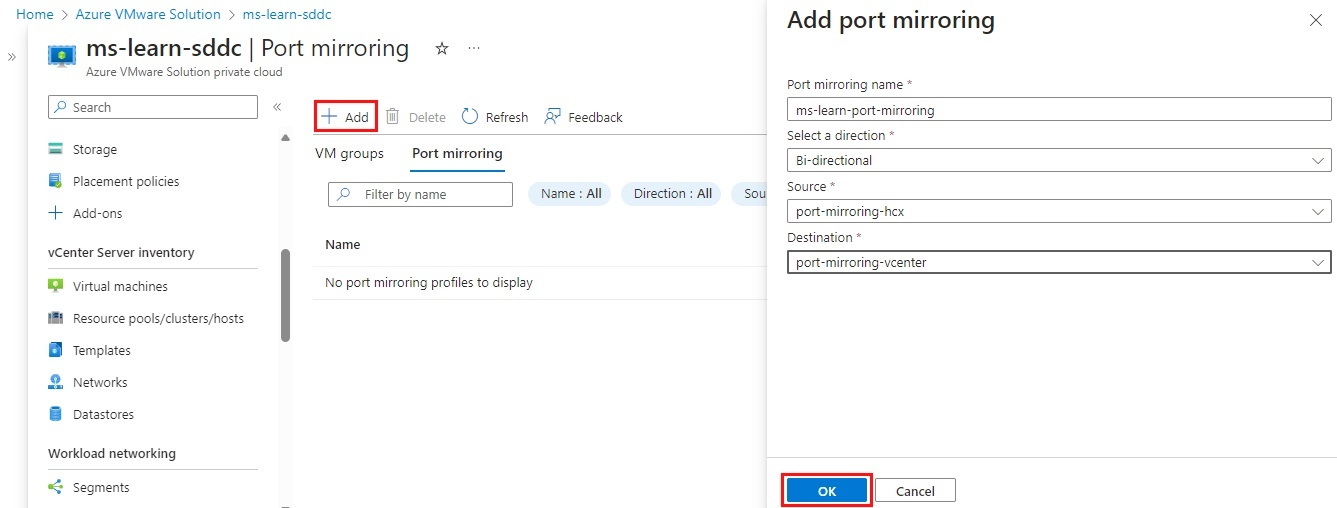
Task: Open Azure VMware Solution breadcrumb link
Action: [148, 14]
